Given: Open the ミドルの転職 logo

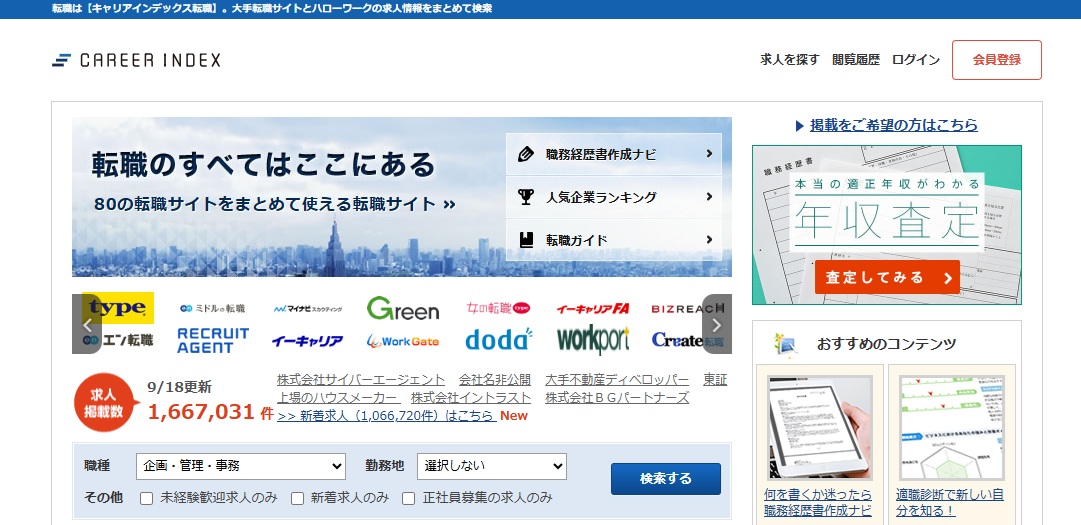Looking at the screenshot, I should click(212, 309).
